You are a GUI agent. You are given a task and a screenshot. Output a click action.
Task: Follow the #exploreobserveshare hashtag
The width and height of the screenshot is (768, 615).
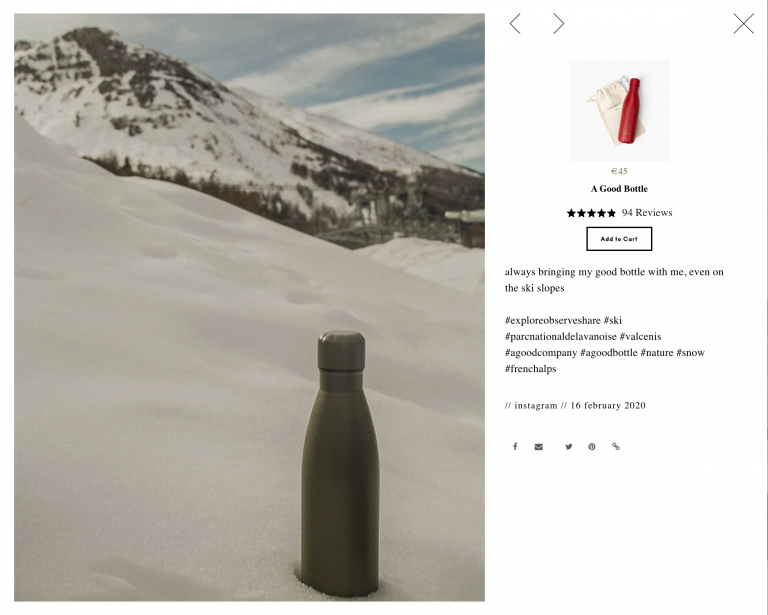pos(552,320)
